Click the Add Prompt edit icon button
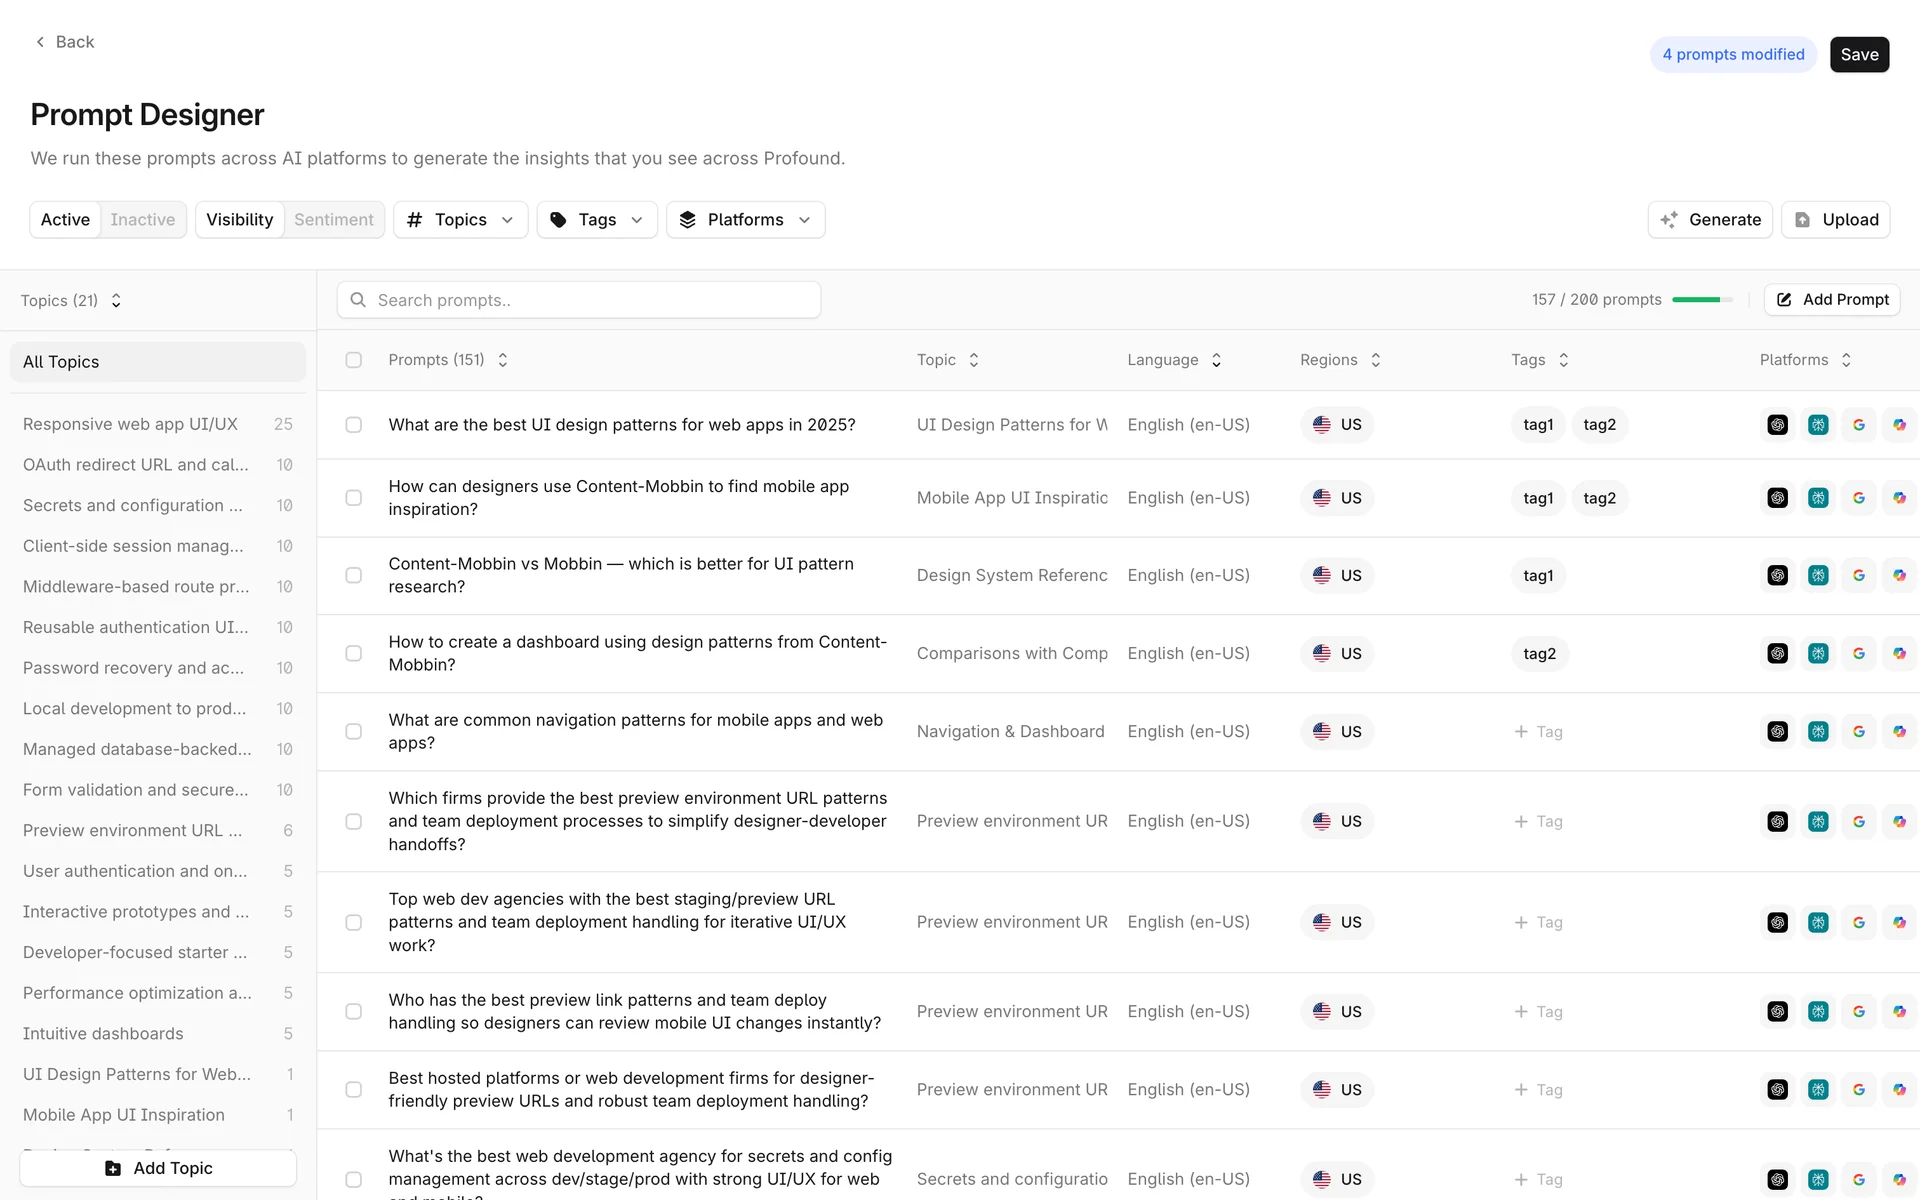 point(1832,300)
